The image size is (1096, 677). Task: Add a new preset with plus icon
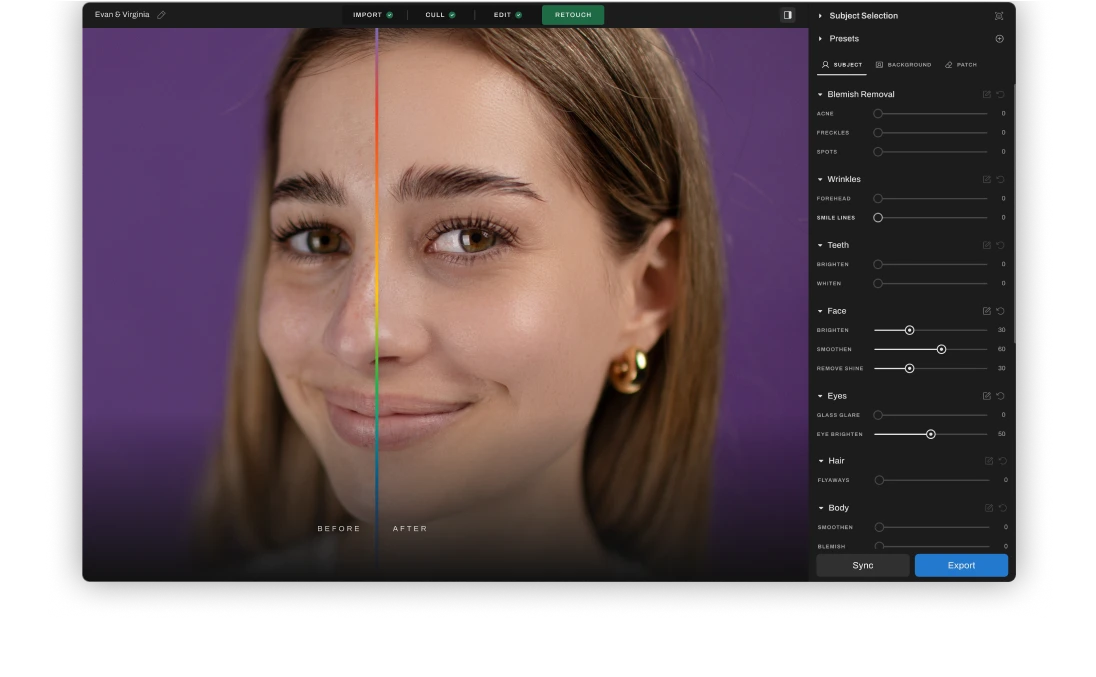999,39
